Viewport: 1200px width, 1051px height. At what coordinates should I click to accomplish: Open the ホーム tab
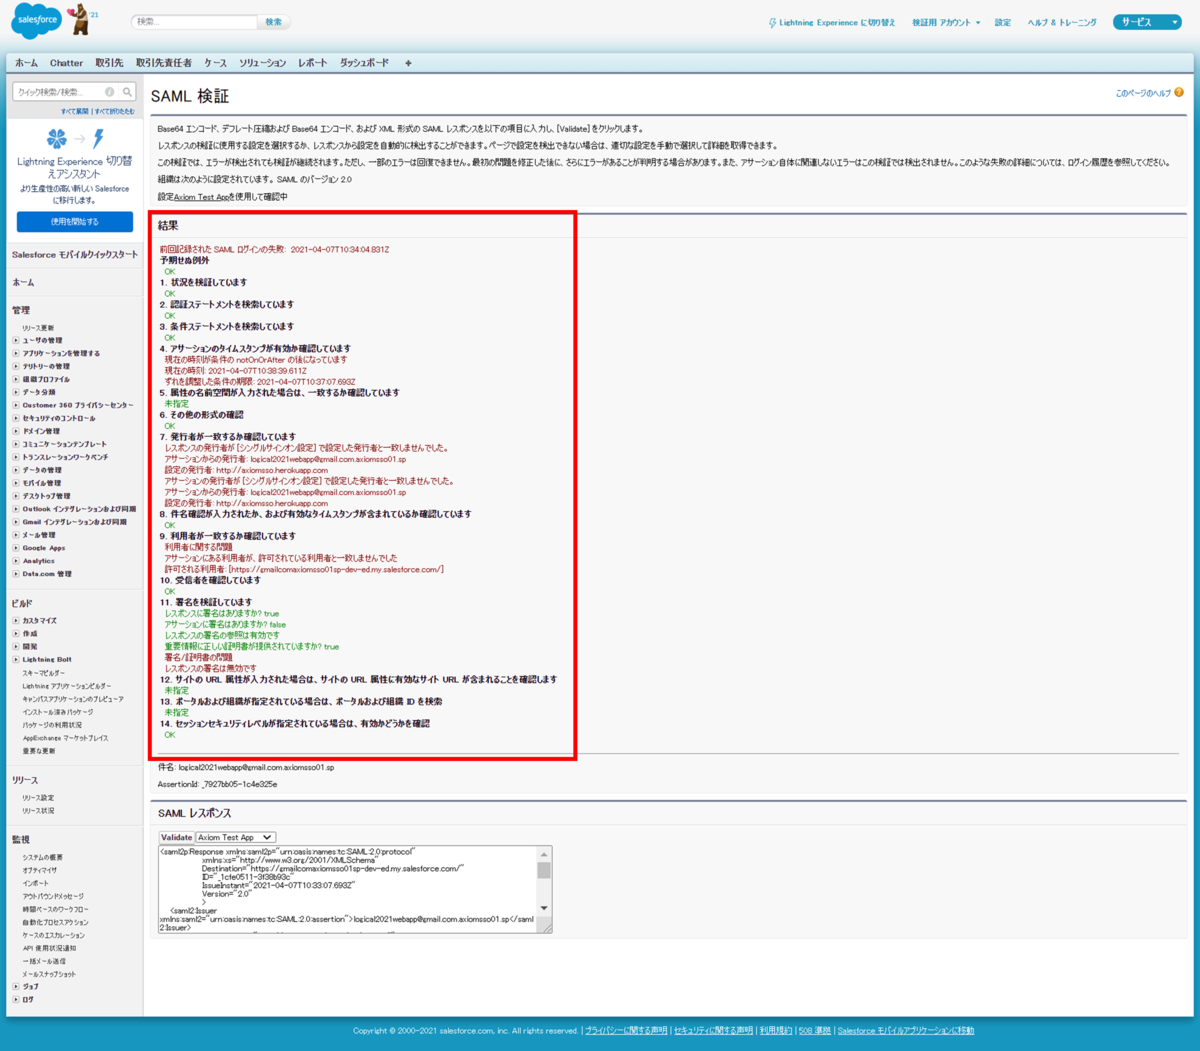coord(26,63)
